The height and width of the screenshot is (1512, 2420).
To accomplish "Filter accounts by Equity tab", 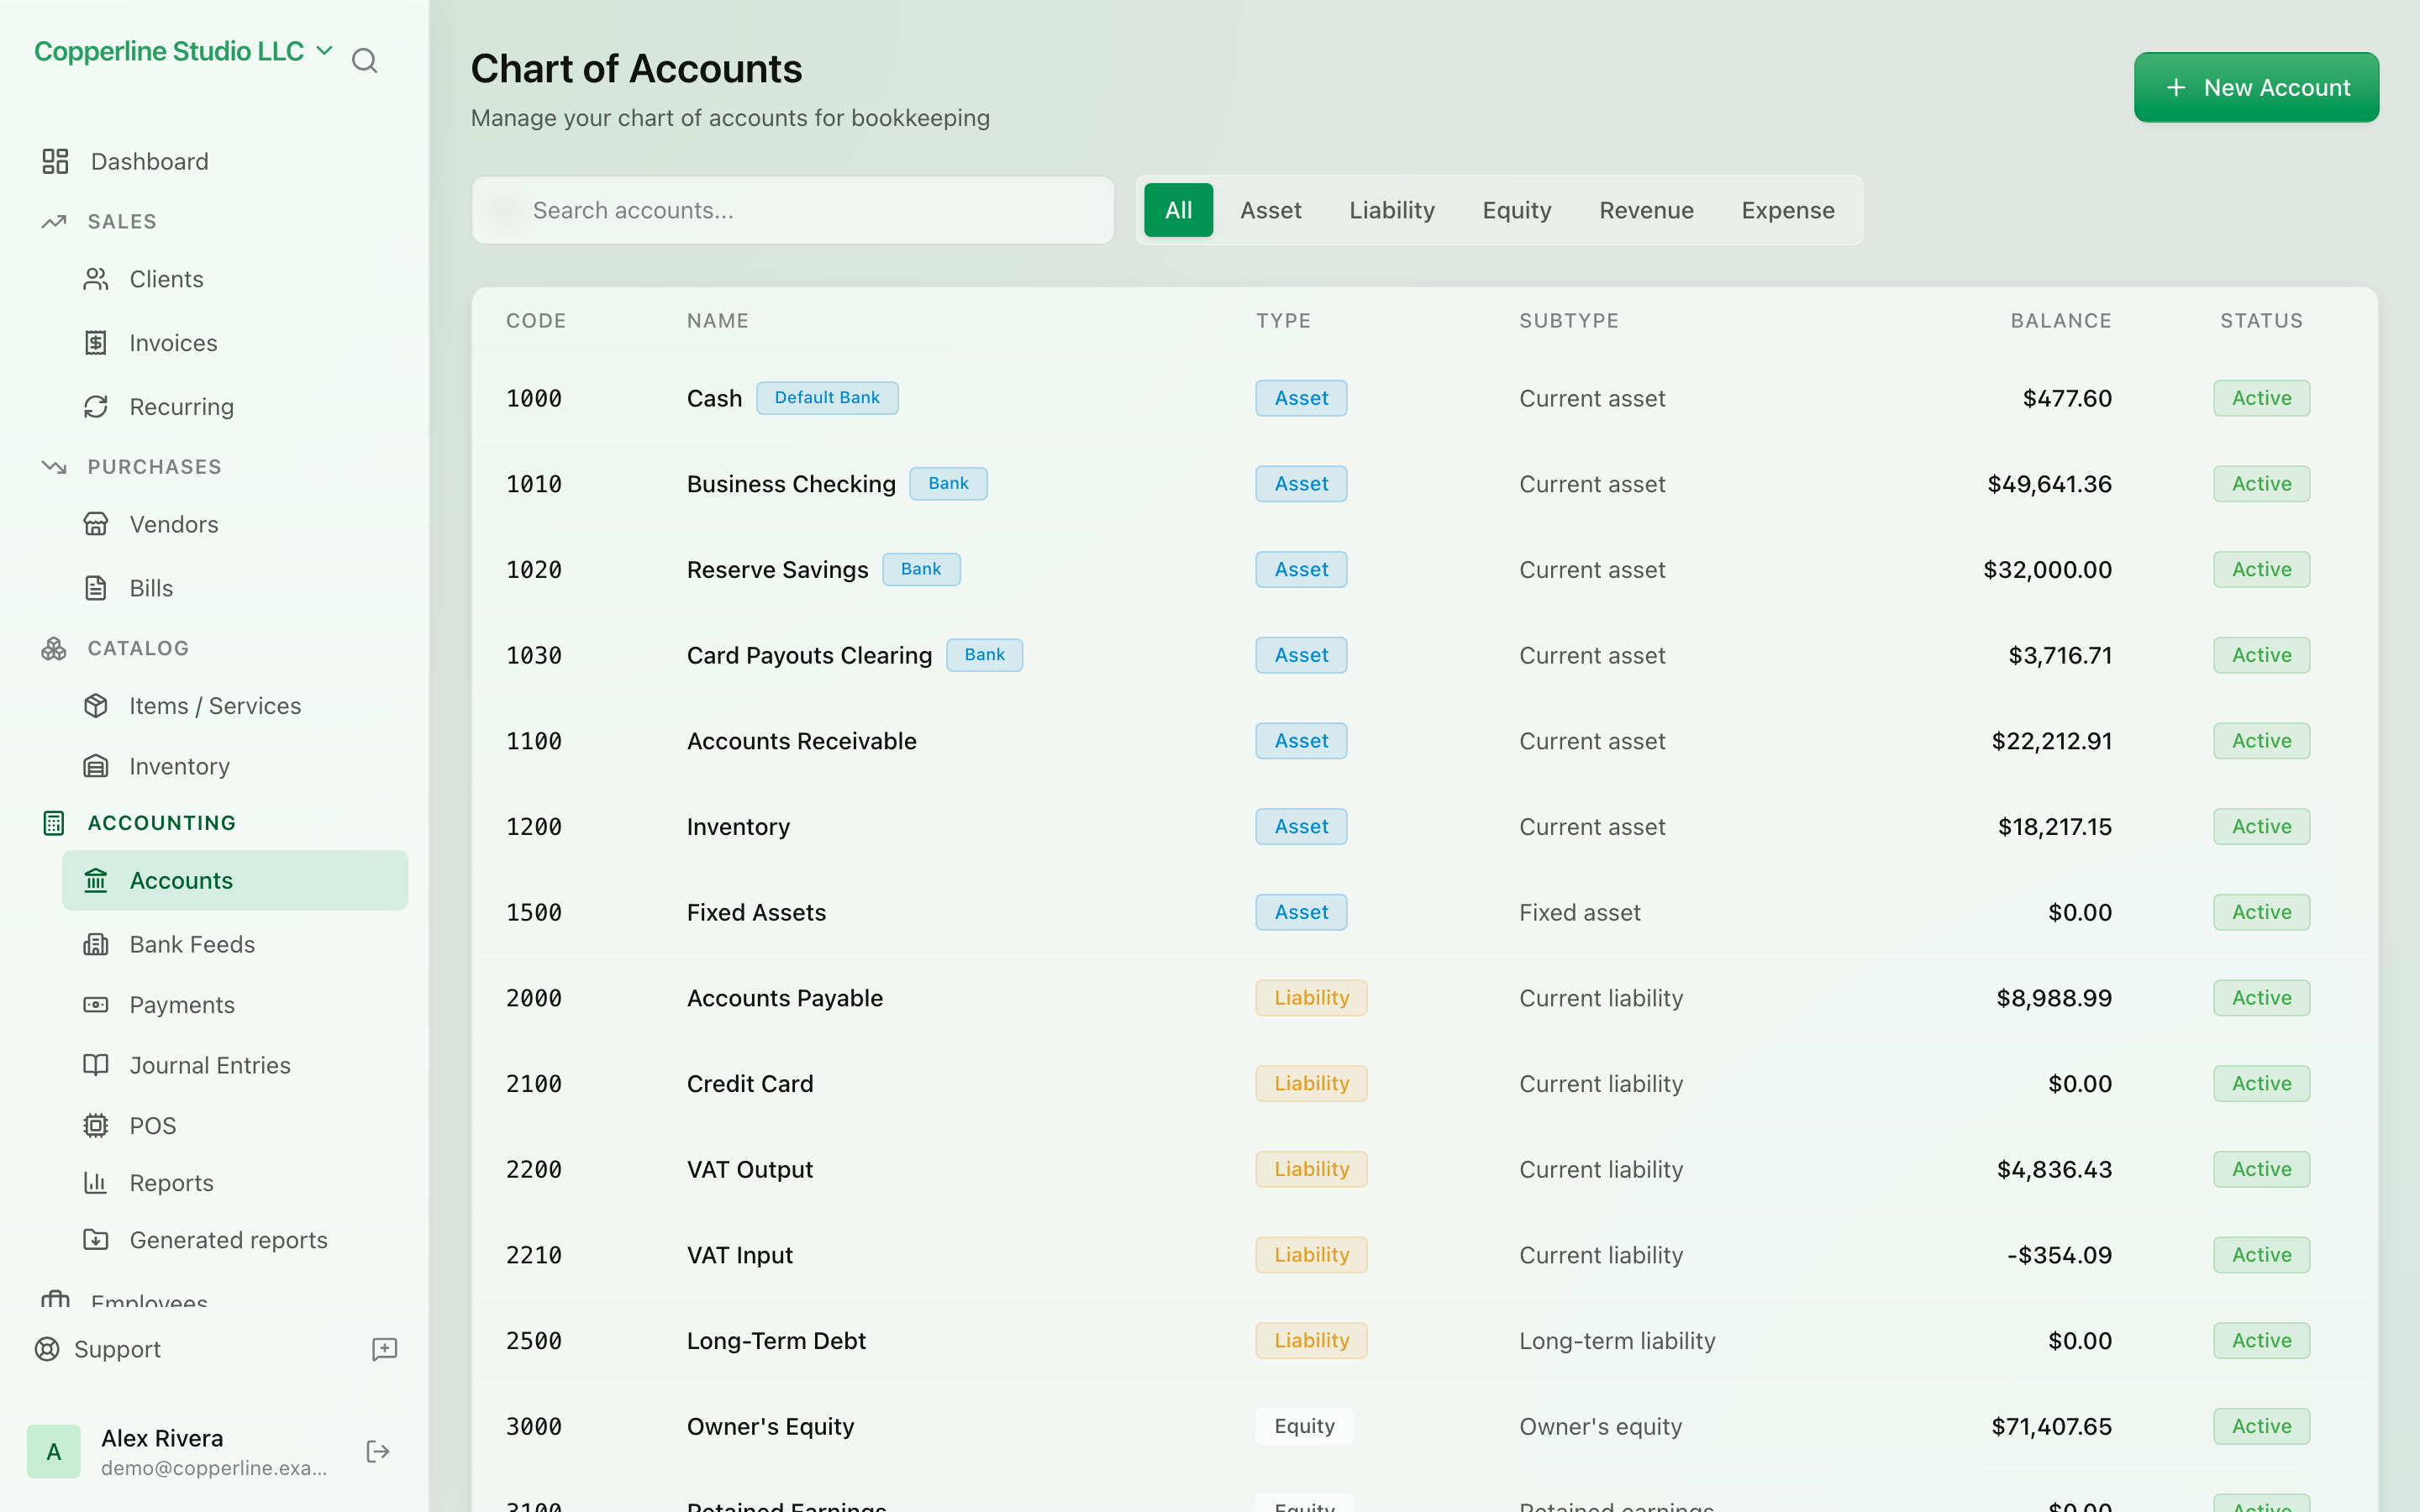I will pyautogui.click(x=1516, y=210).
